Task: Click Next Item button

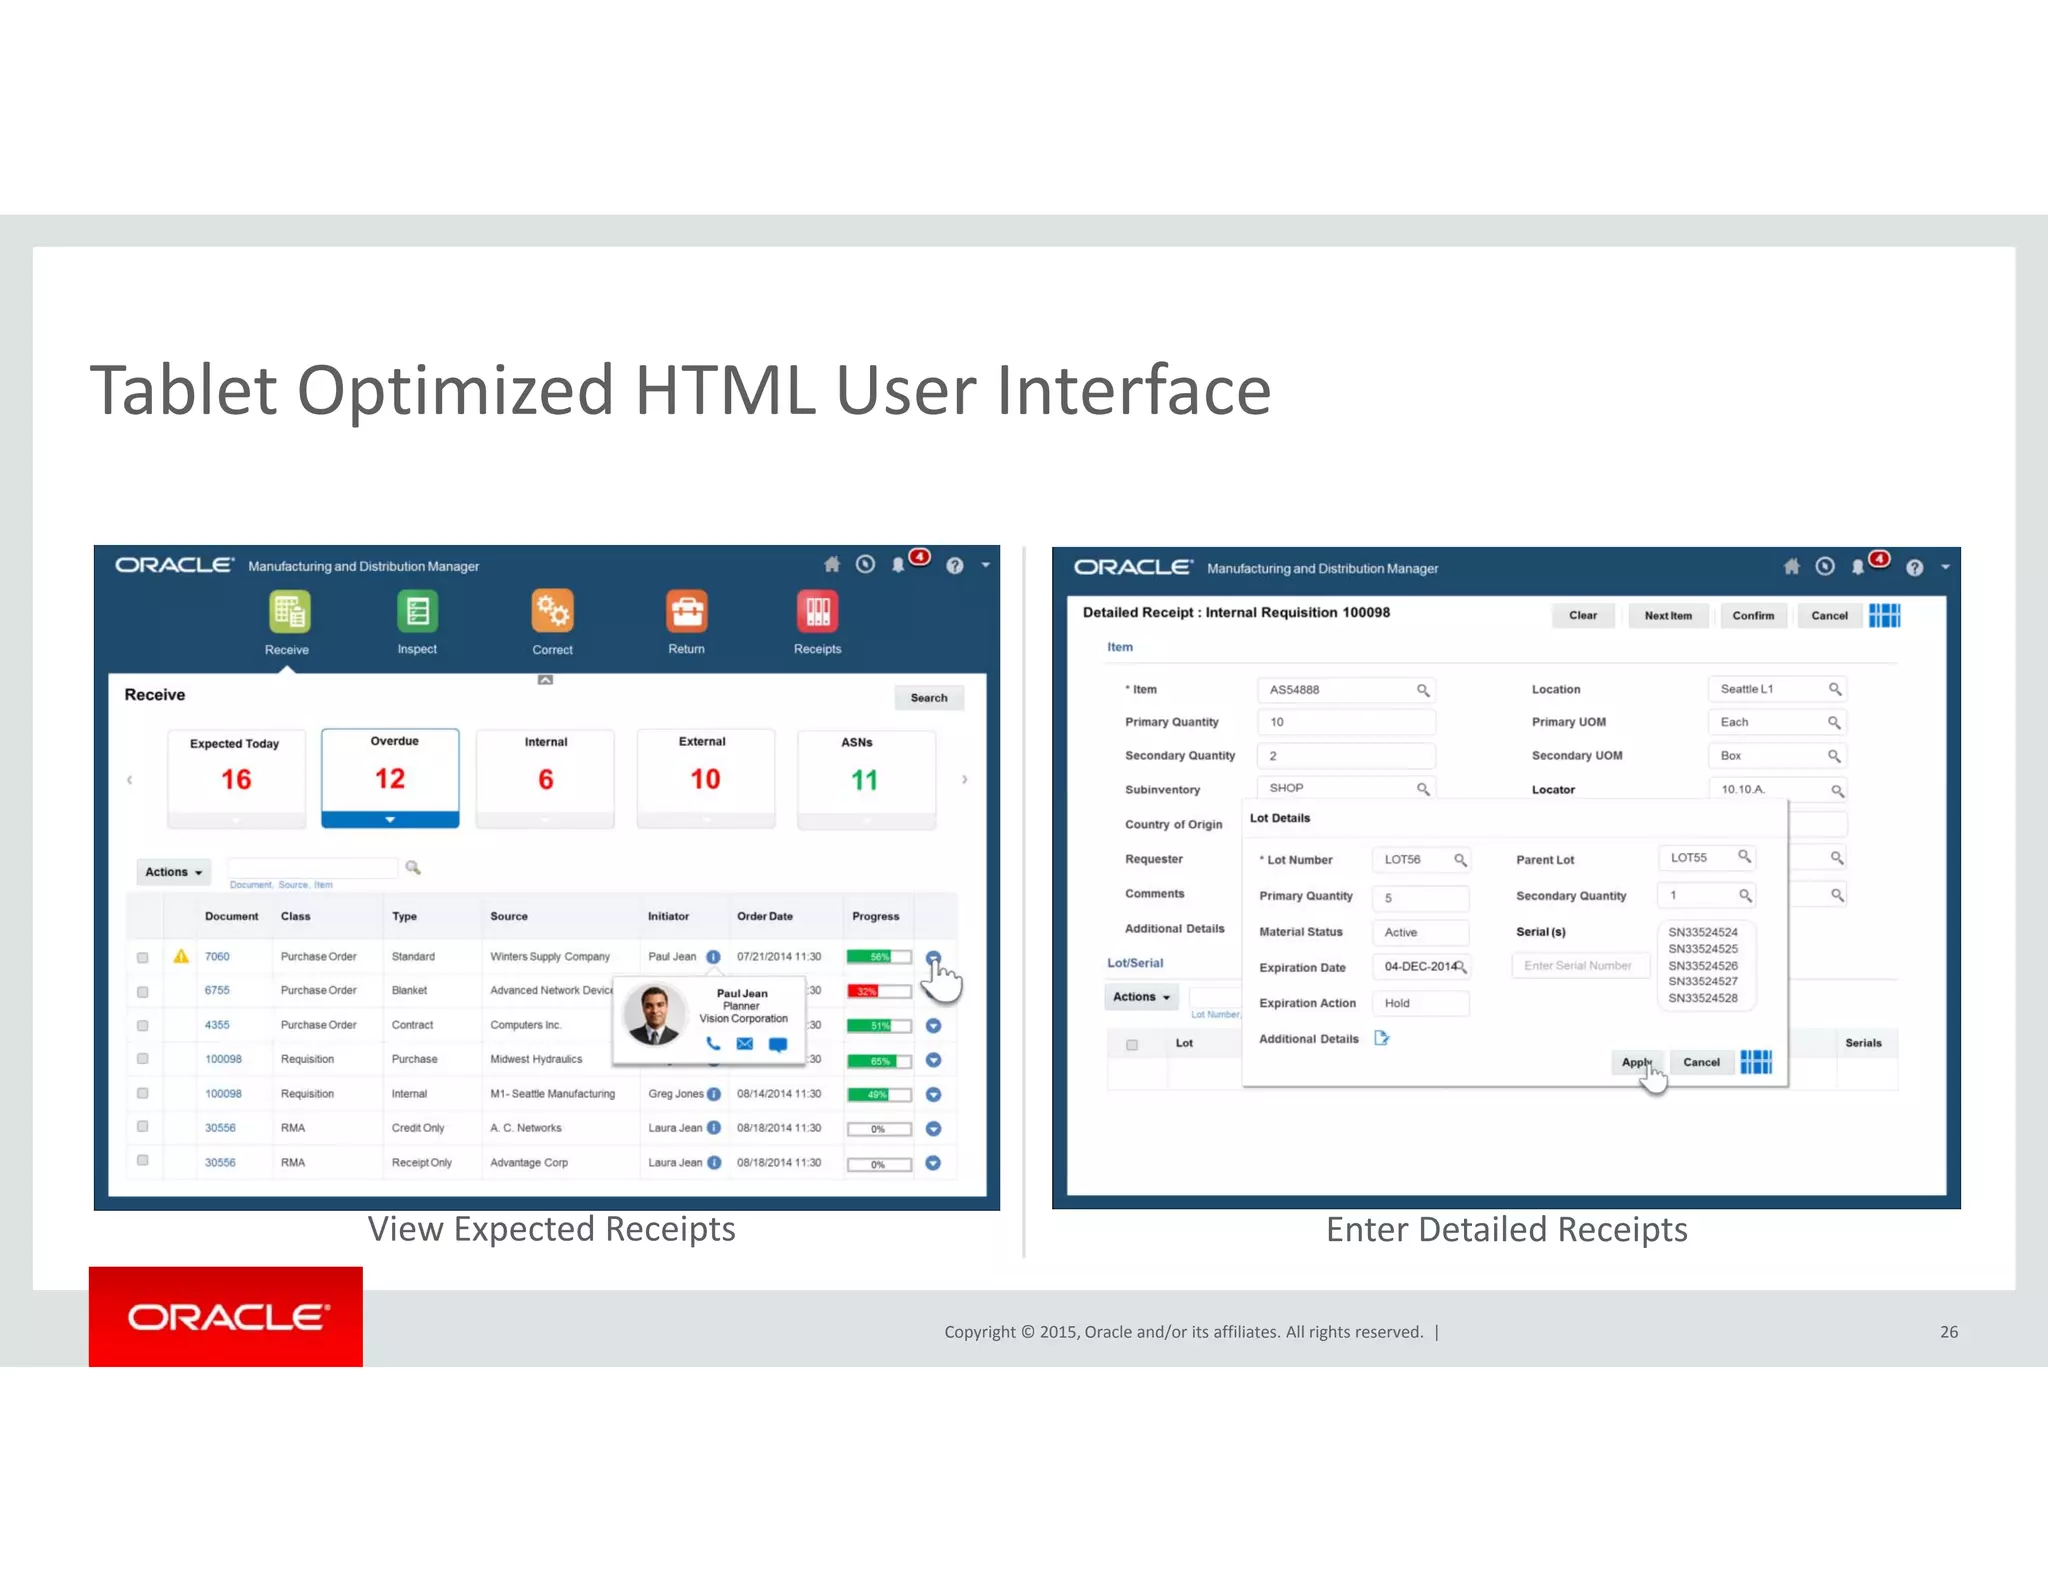Action: coord(1668,616)
